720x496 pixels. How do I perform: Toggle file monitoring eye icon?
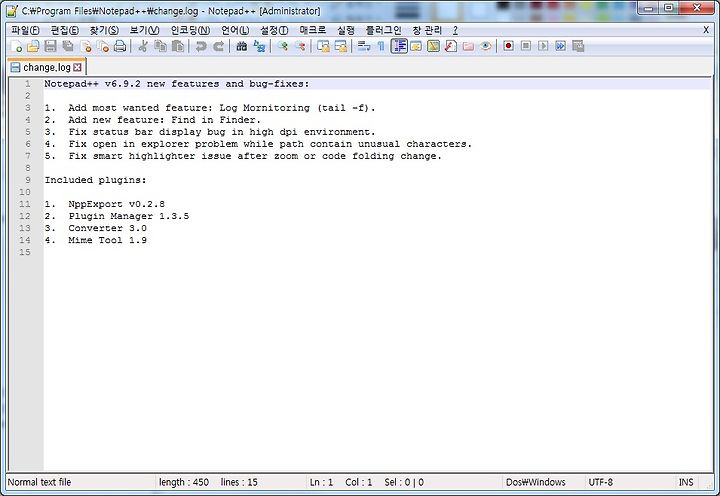pos(486,46)
